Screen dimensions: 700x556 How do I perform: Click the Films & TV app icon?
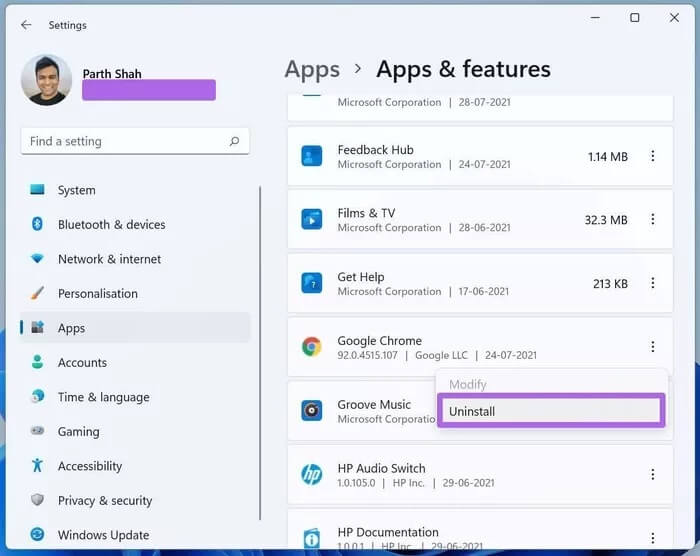(x=312, y=219)
